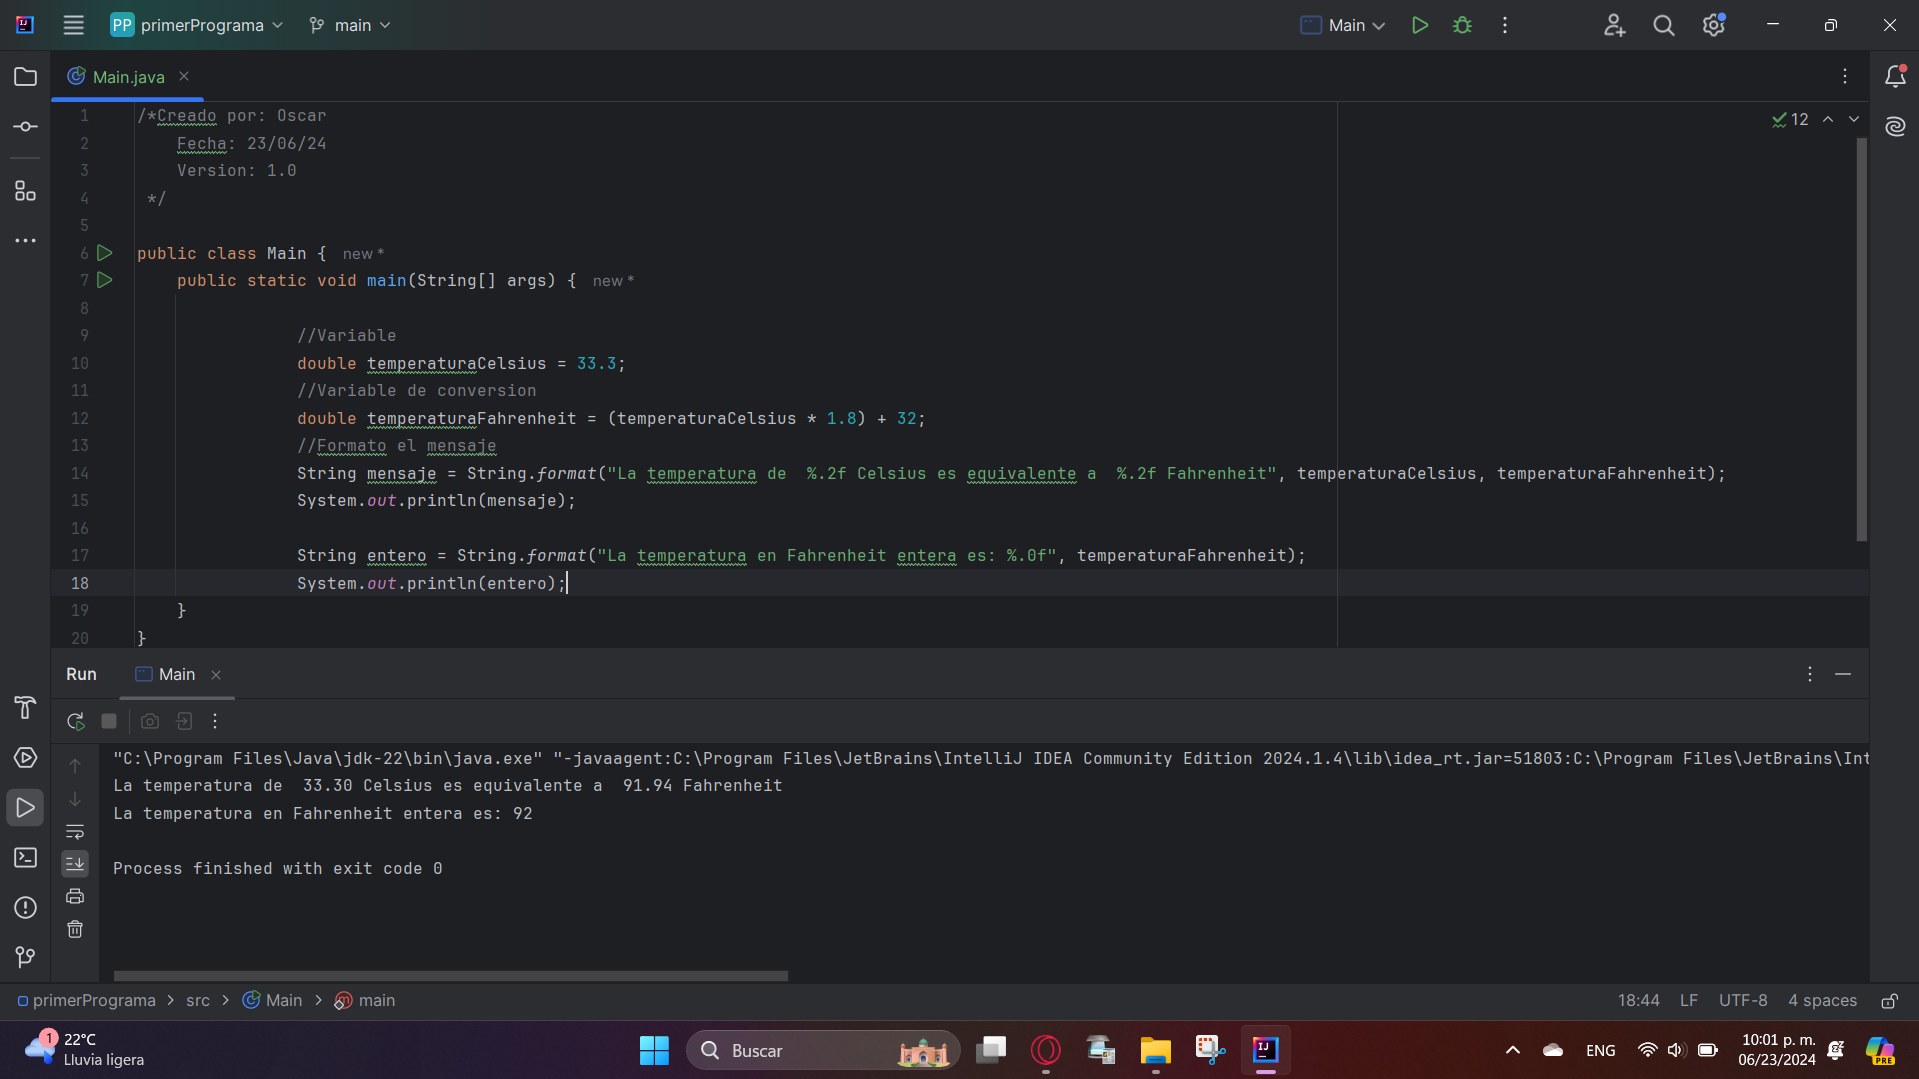Open the weather widget showing 22°C
Image resolution: width=1919 pixels, height=1079 pixels.
tap(84, 1050)
